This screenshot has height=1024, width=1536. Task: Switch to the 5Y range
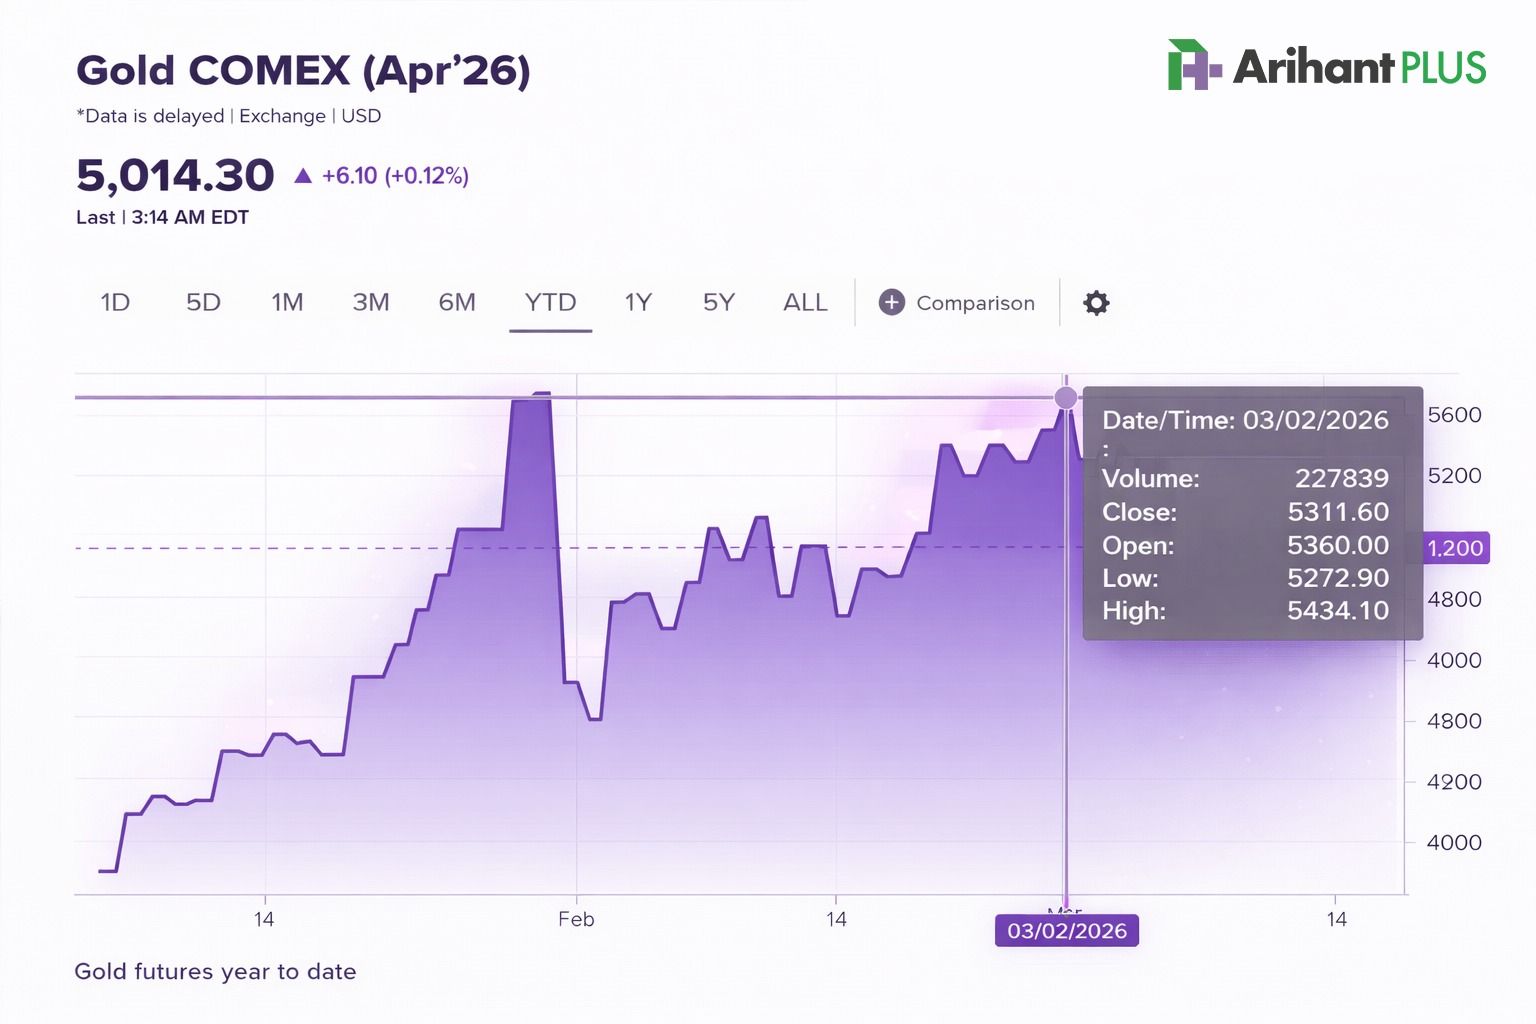[718, 302]
